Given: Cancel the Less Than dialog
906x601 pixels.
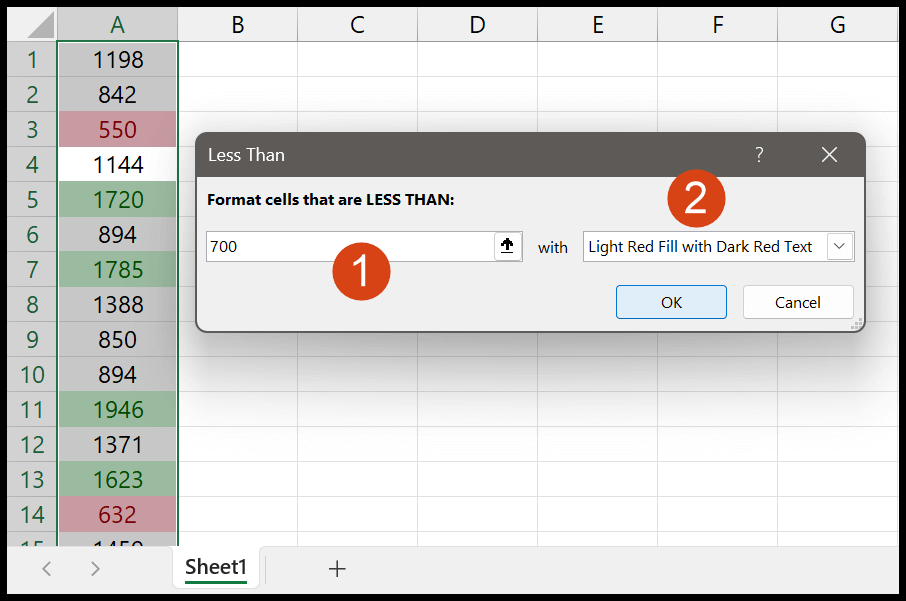Looking at the screenshot, I should click(797, 302).
